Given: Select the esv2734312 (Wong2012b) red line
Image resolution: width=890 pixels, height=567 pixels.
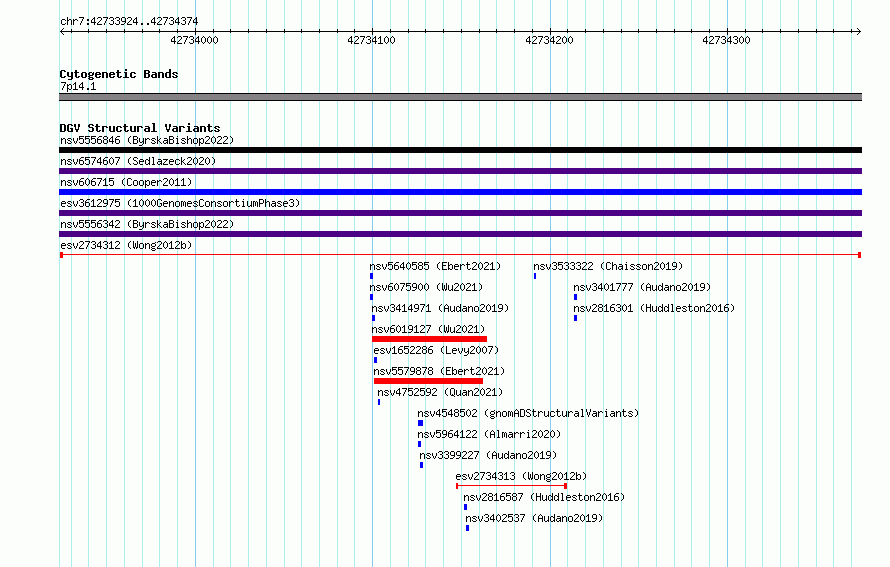Looking at the screenshot, I should click(460, 255).
